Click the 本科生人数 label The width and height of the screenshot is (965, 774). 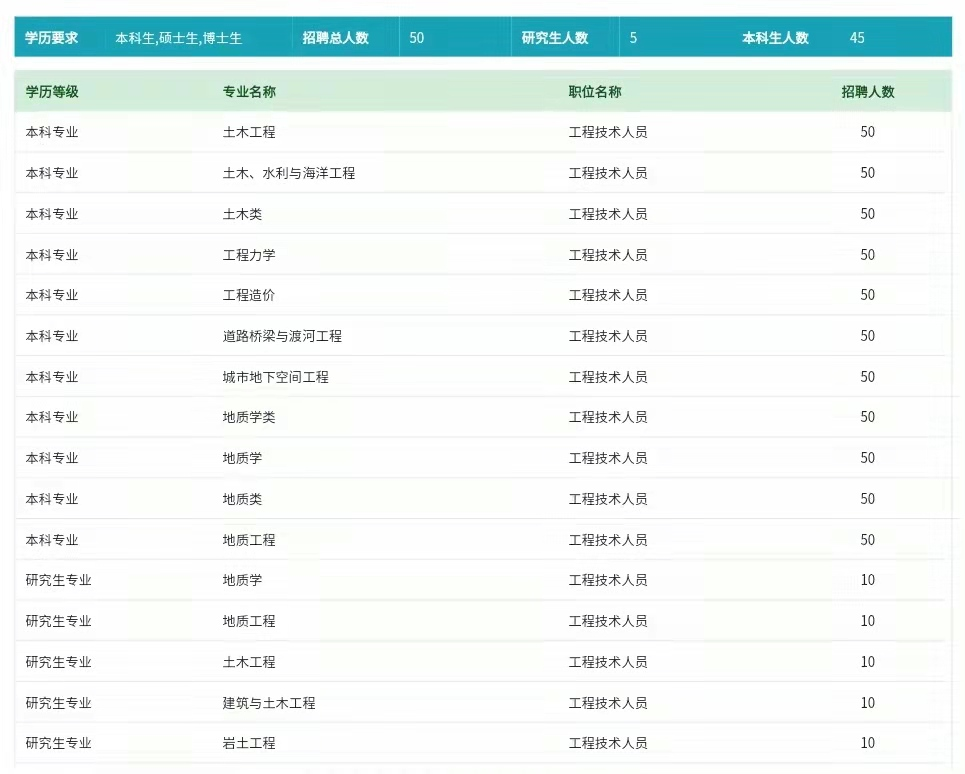click(775, 38)
